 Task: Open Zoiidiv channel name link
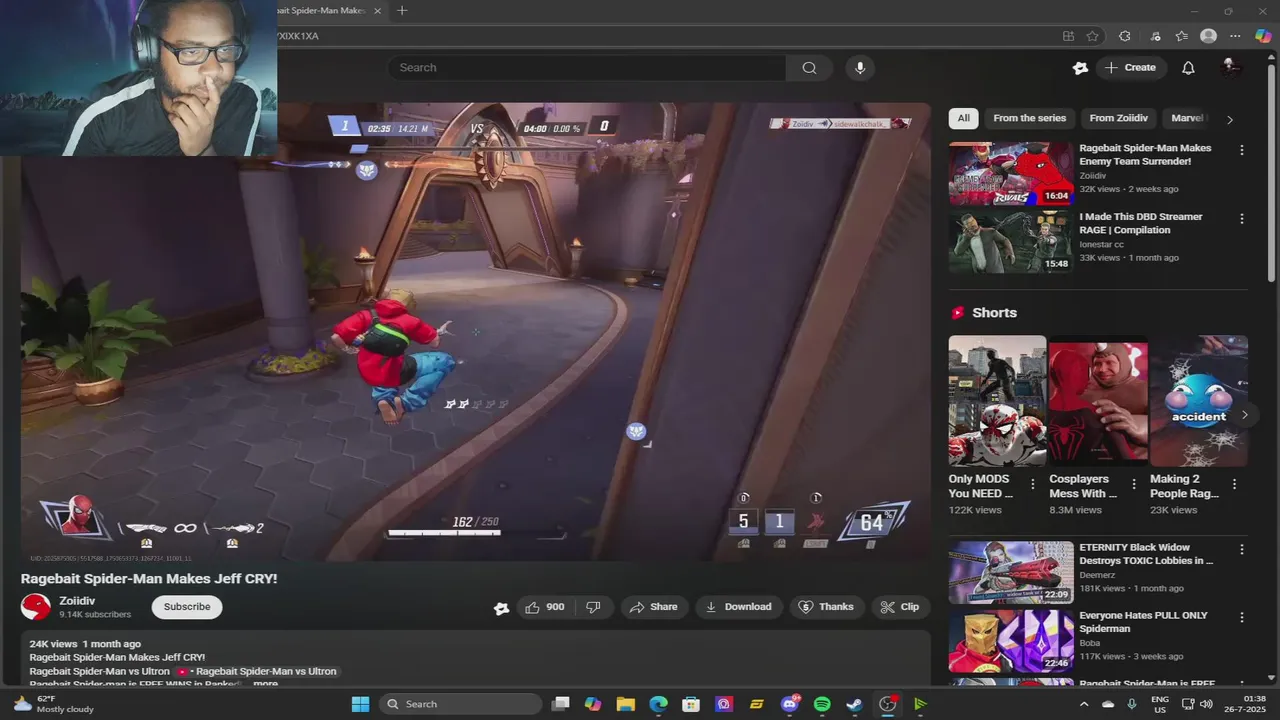click(77, 601)
